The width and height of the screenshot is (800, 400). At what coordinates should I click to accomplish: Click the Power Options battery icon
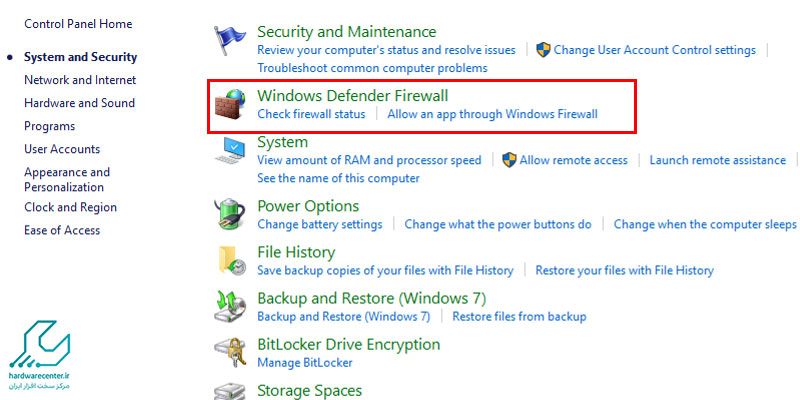tap(230, 215)
